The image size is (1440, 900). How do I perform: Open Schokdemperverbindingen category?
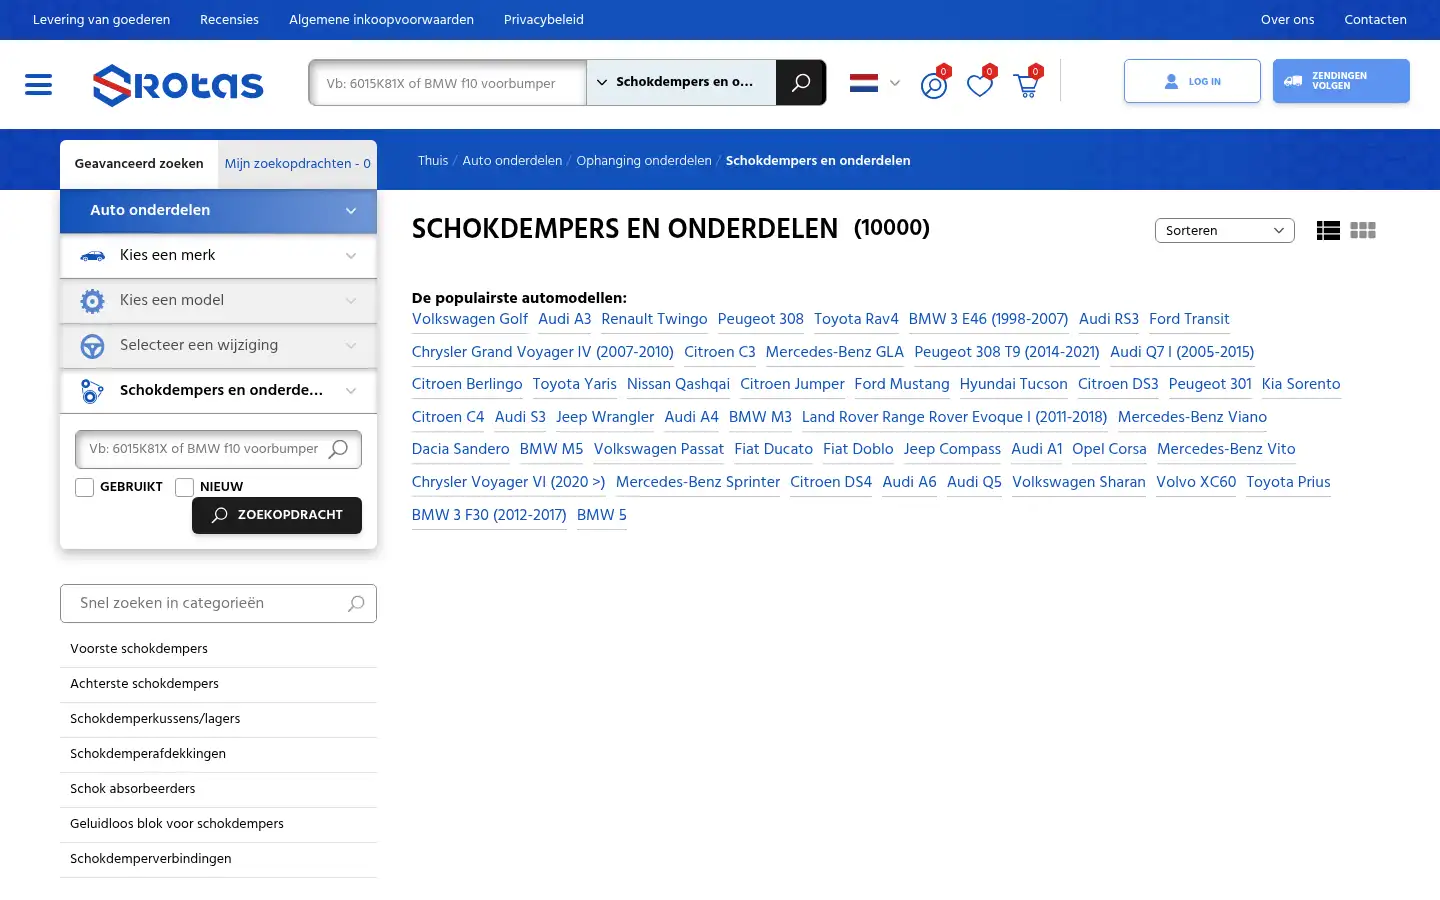218,860
